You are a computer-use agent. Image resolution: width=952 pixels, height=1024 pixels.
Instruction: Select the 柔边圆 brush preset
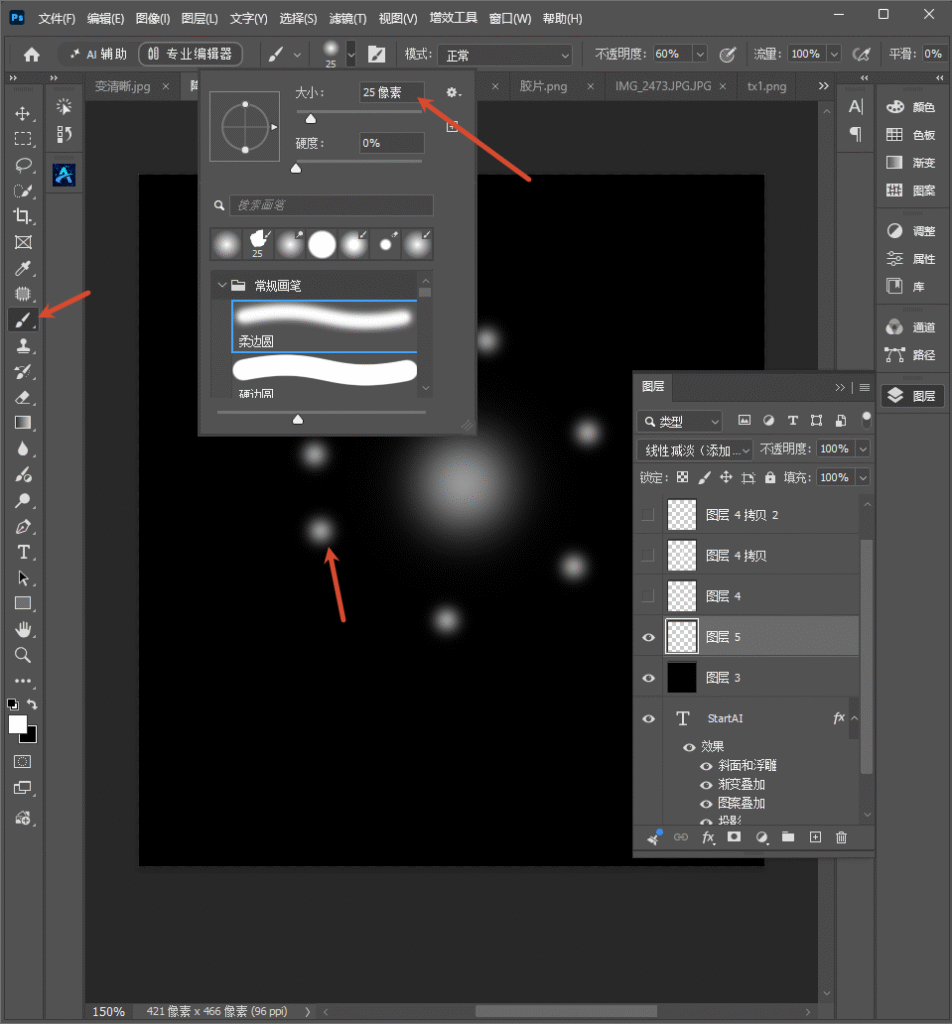325,326
